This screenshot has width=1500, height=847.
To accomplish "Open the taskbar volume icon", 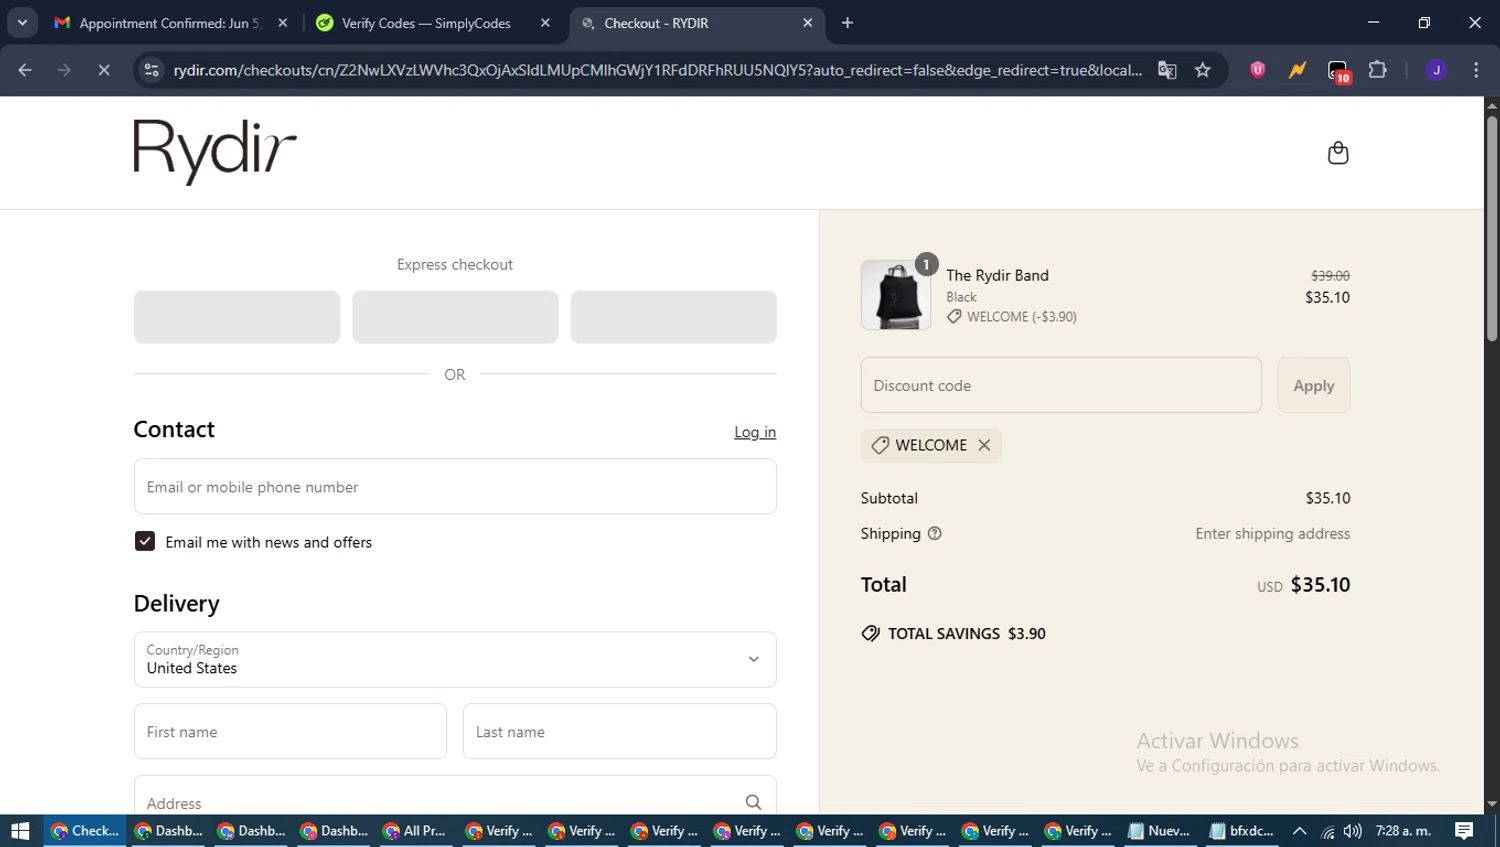I will coord(1353,831).
